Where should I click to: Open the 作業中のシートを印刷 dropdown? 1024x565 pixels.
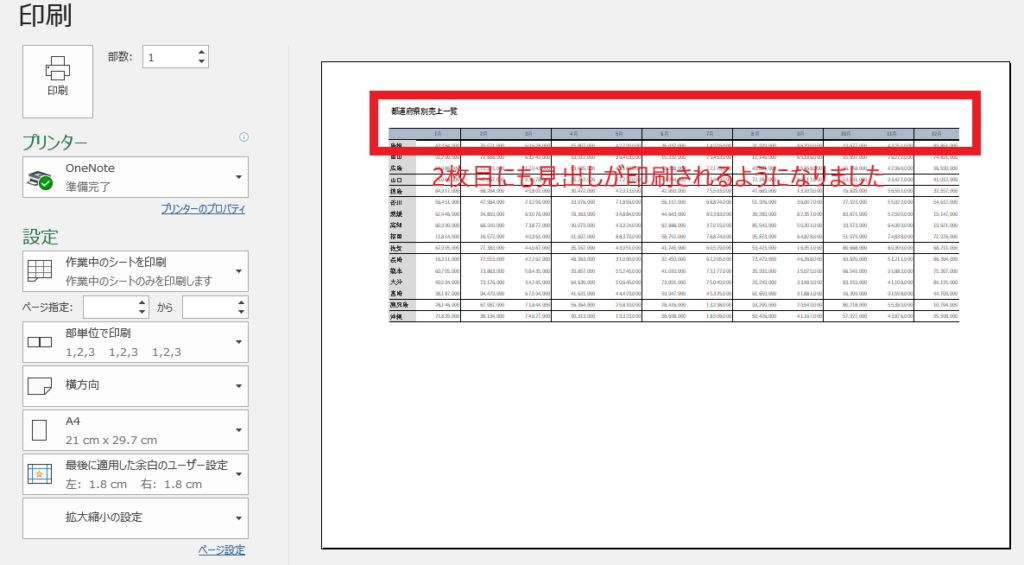[x=135, y=271]
